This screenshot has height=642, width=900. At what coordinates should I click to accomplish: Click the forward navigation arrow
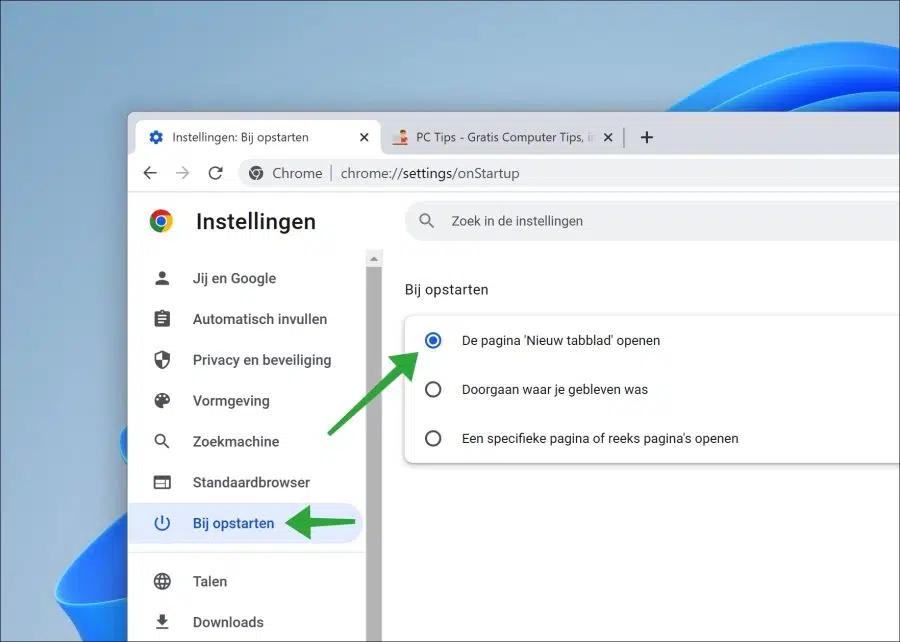pyautogui.click(x=183, y=173)
